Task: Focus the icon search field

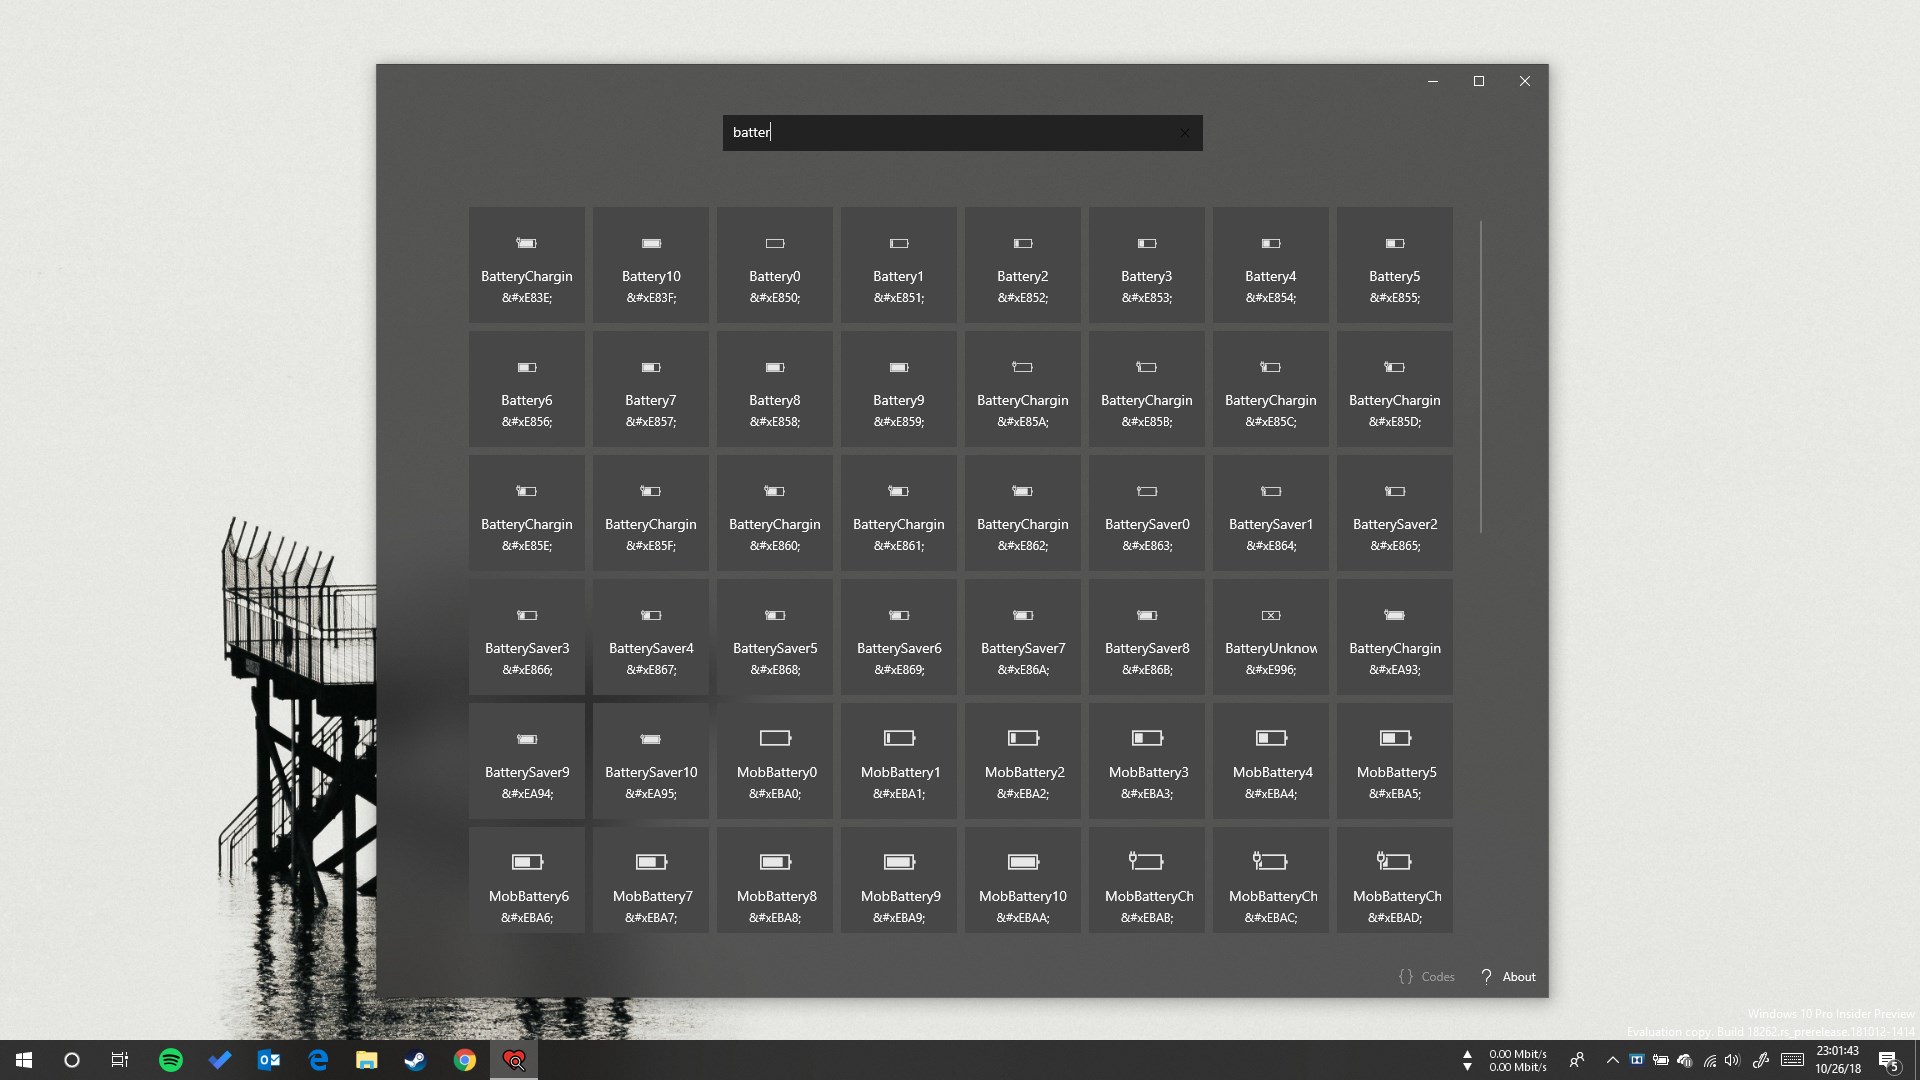Action: tap(950, 133)
